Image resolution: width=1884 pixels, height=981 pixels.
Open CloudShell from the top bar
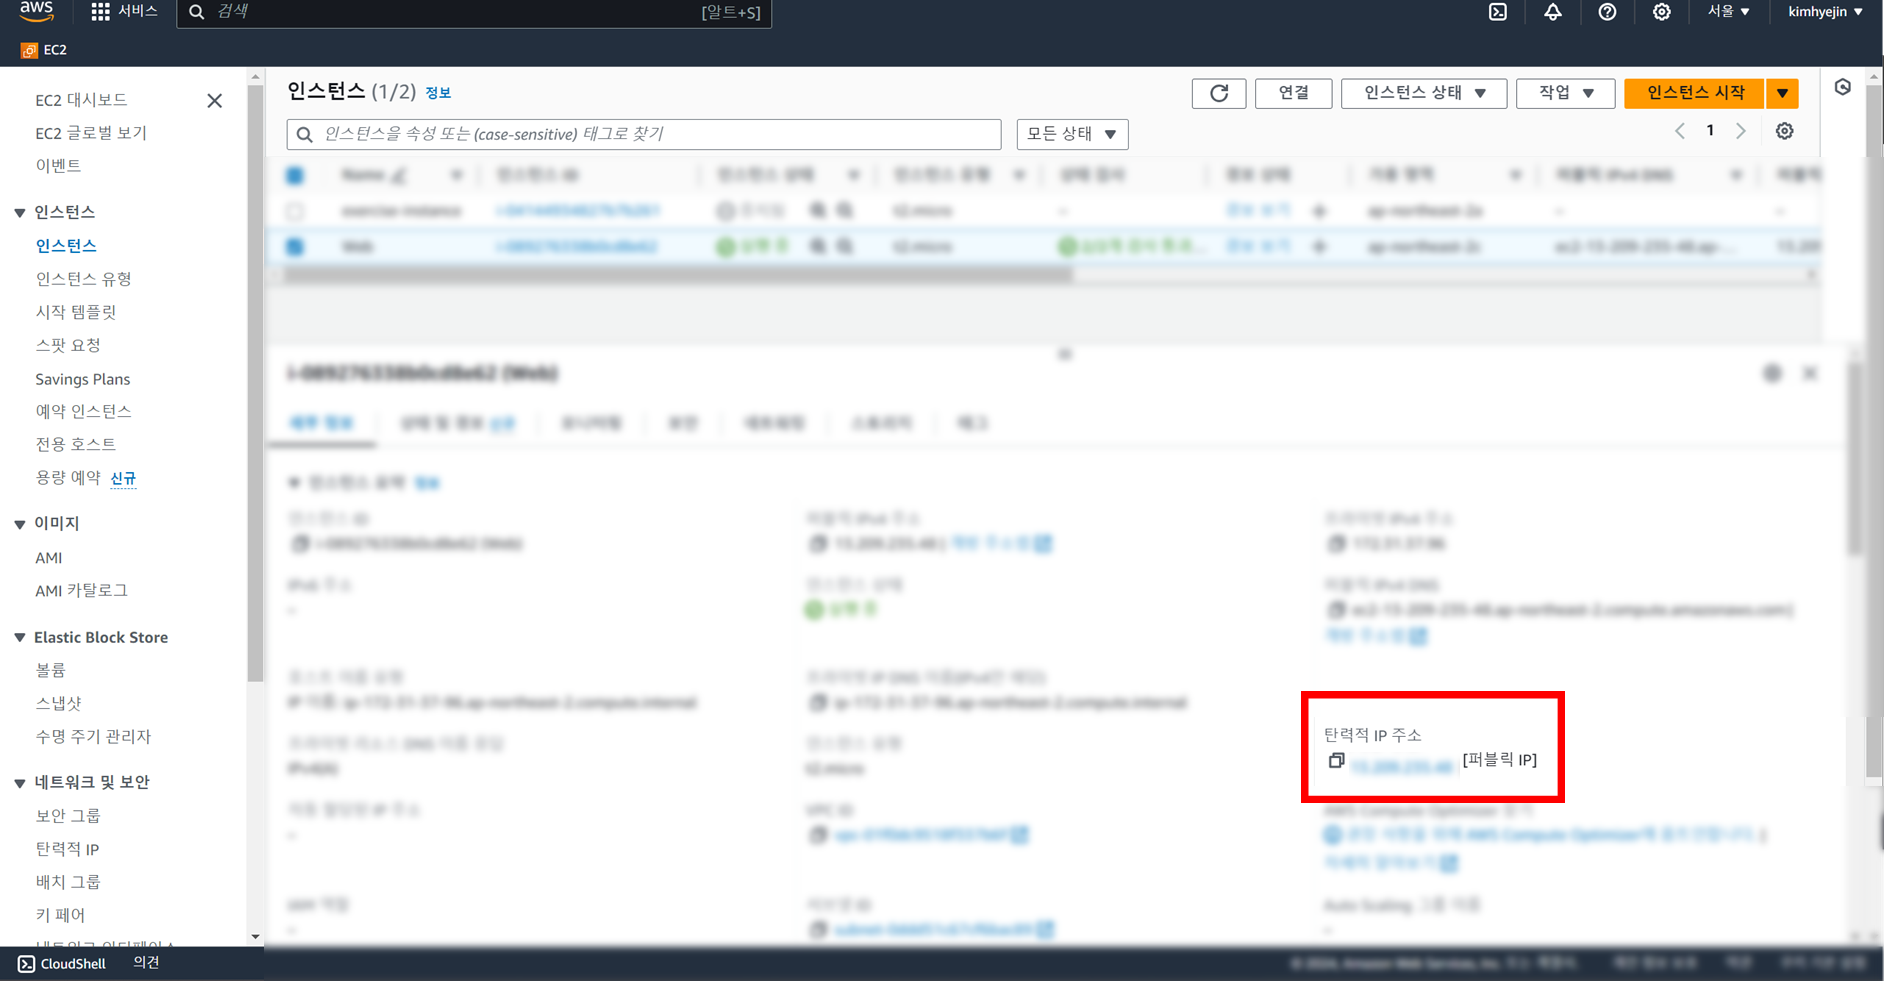1498,12
